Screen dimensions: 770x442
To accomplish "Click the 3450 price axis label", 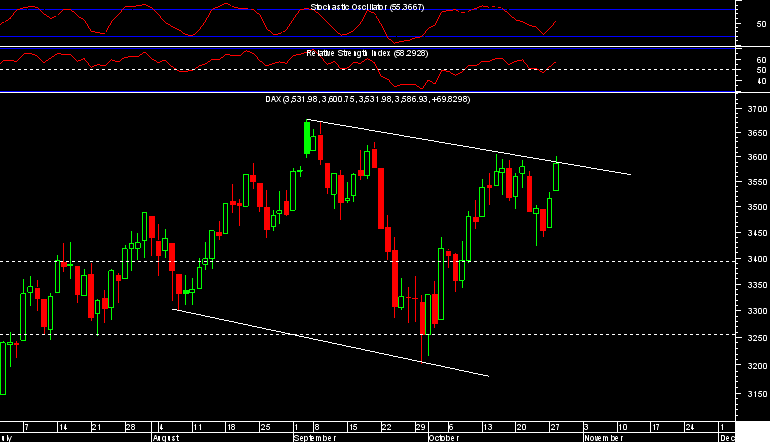I will point(757,233).
